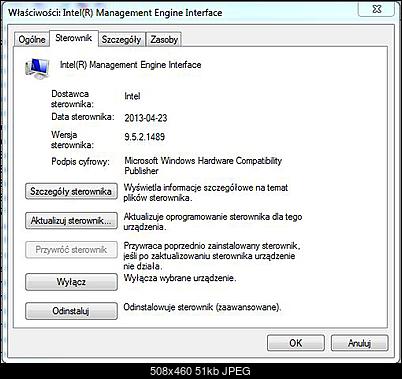This screenshot has width=402, height=379.
Task: Select driver version 9.5.2.1489
Action: point(145,137)
